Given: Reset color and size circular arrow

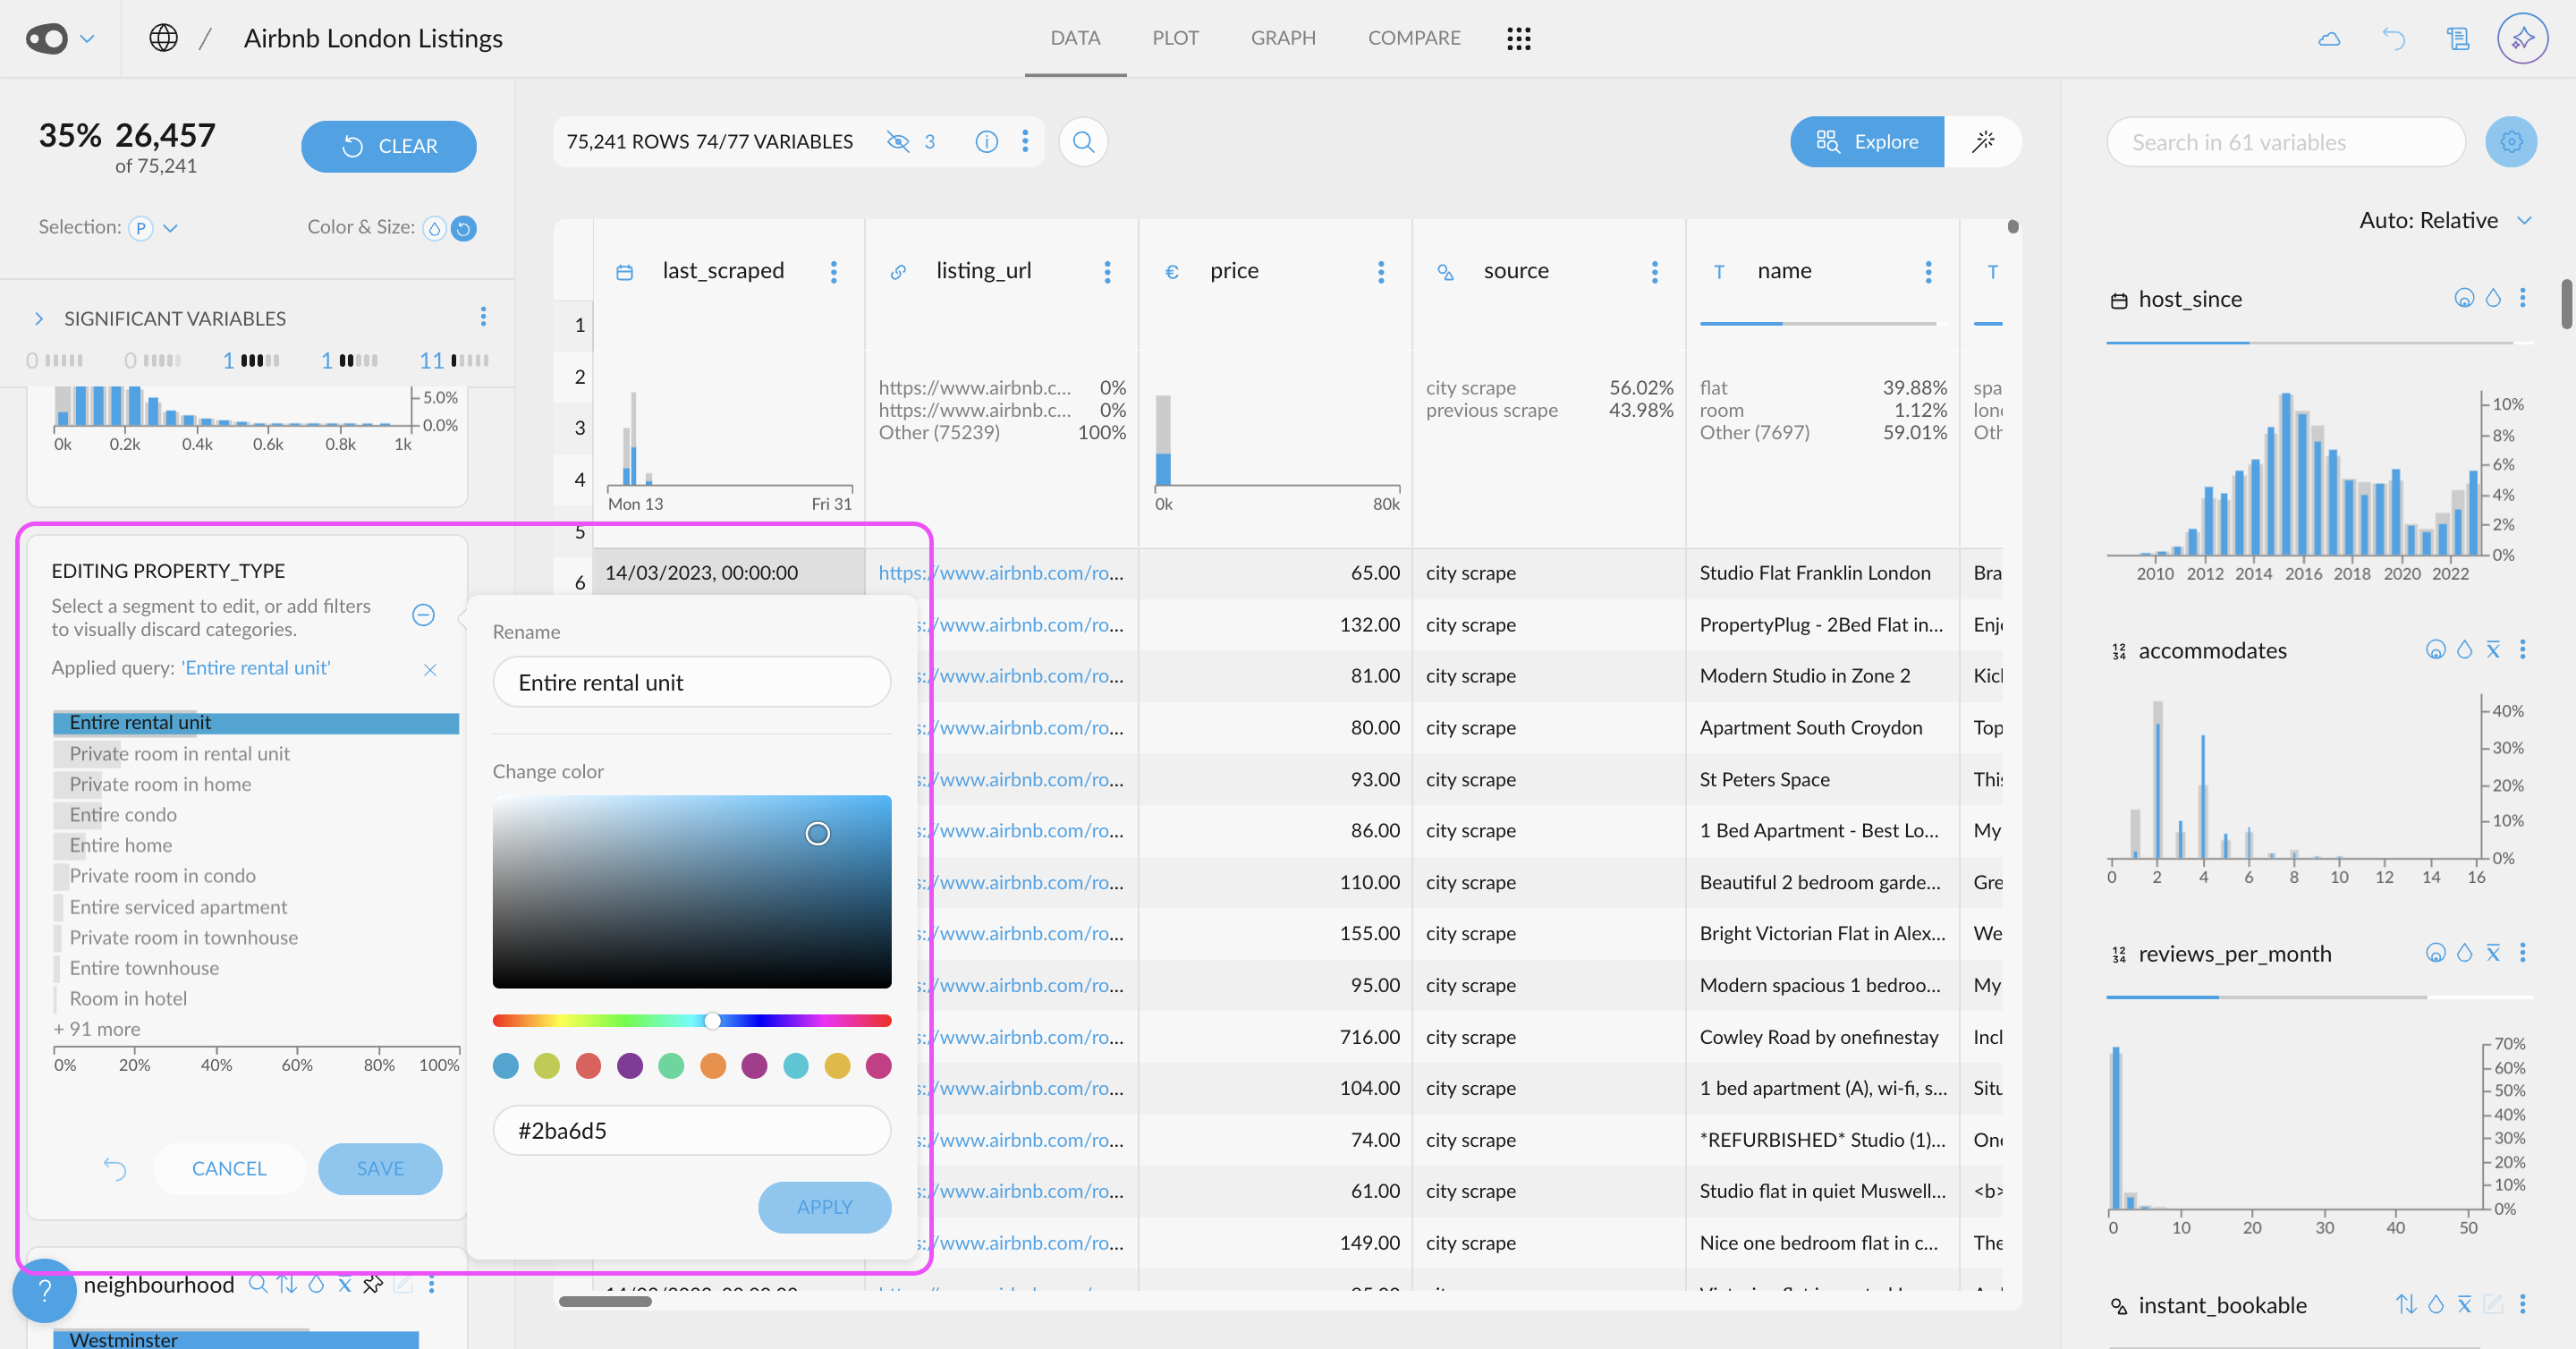Looking at the screenshot, I should pyautogui.click(x=463, y=229).
